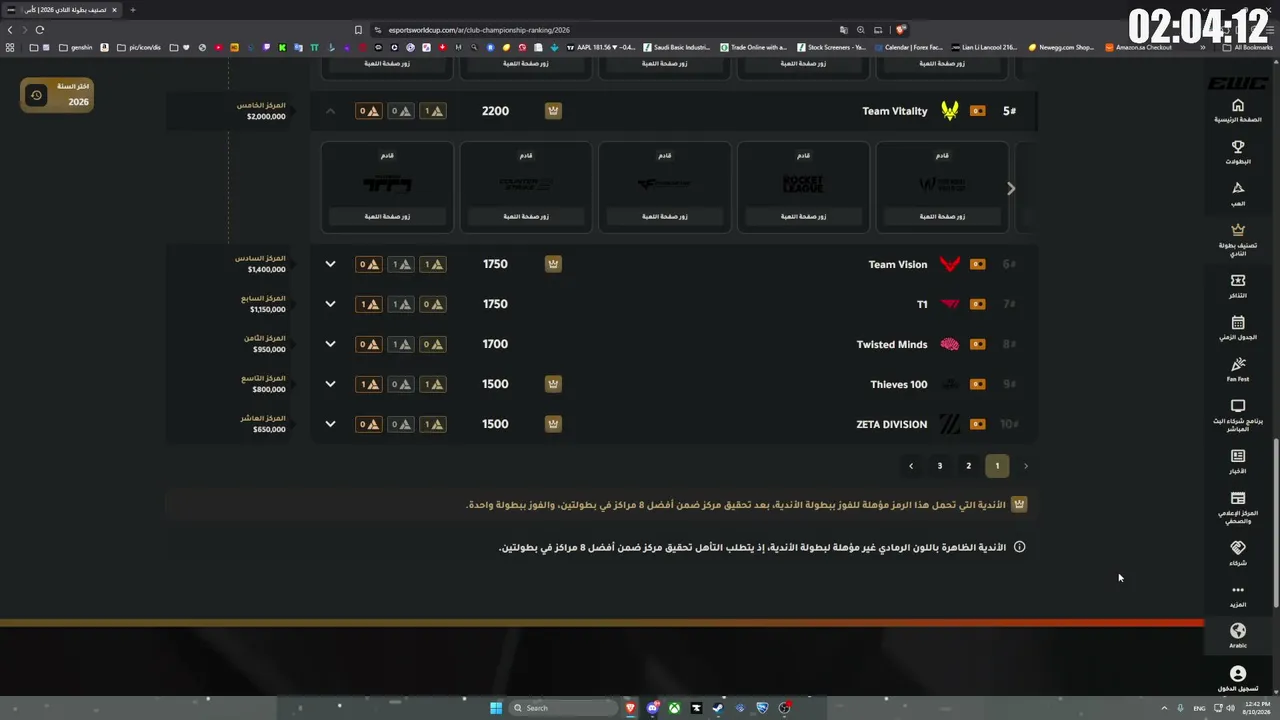1280x720 pixels.
Task: Click the bookmark icon in address bar
Action: [358, 30]
